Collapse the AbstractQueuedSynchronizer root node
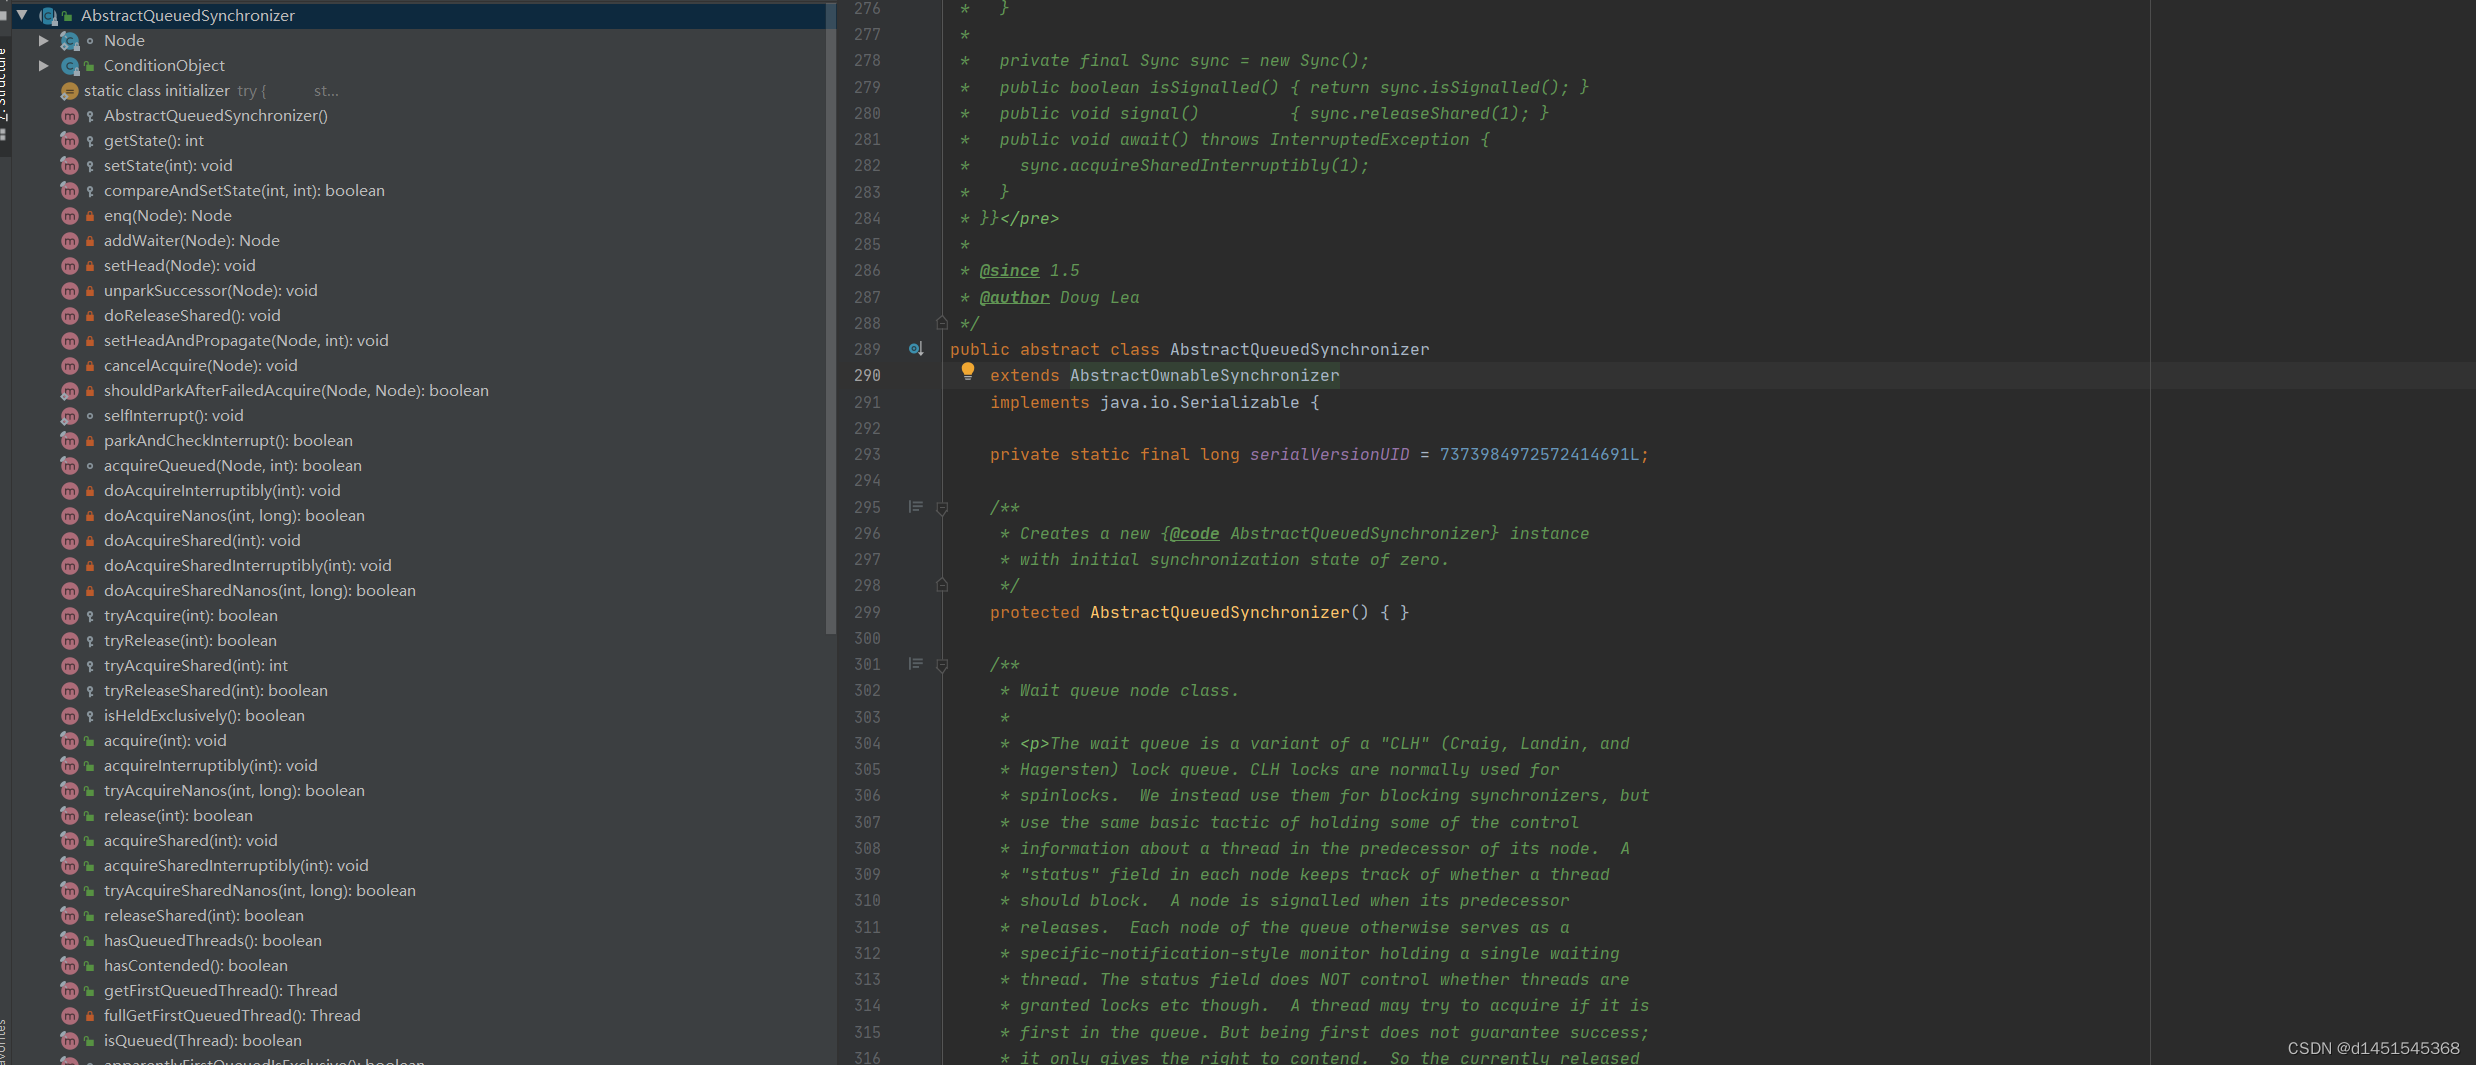Screen dimensions: 2476x1065 point(22,15)
